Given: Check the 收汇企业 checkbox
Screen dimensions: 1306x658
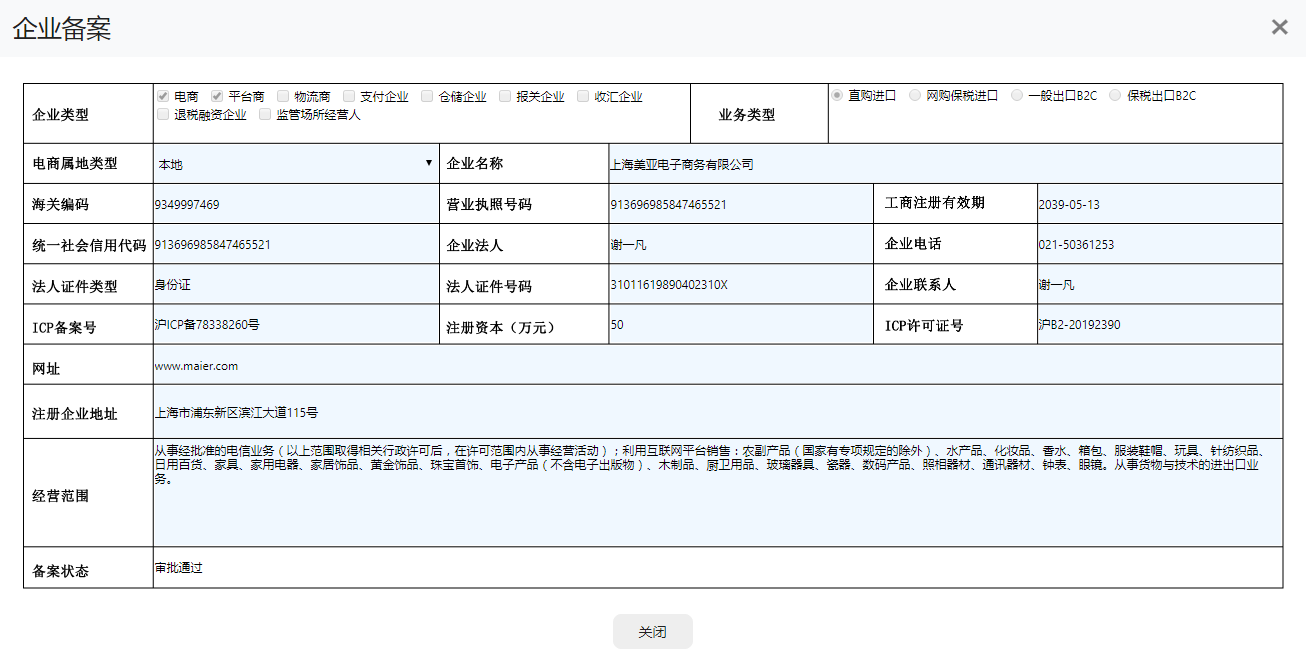Looking at the screenshot, I should coord(583,97).
